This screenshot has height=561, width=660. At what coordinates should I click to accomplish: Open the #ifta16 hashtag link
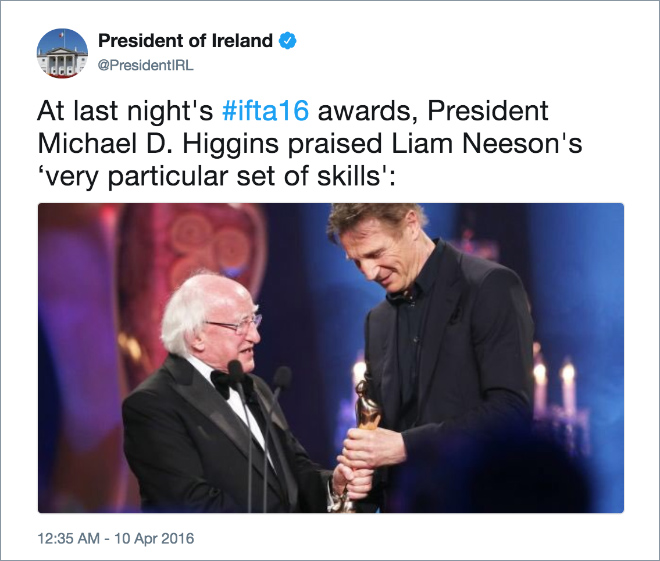pos(265,111)
